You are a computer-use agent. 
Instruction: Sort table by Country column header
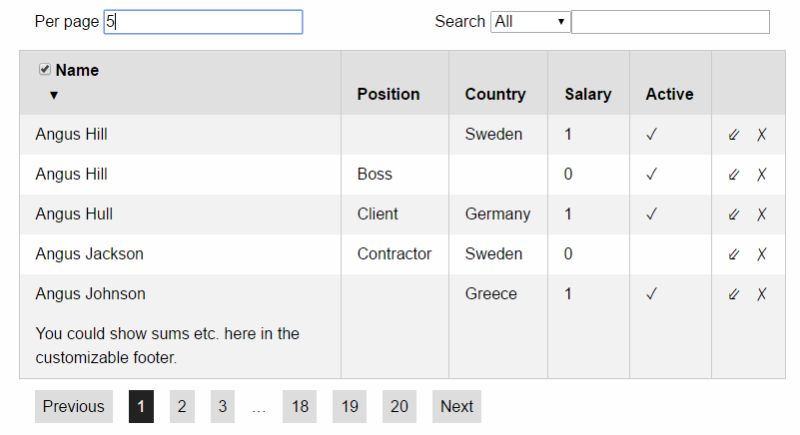[495, 94]
